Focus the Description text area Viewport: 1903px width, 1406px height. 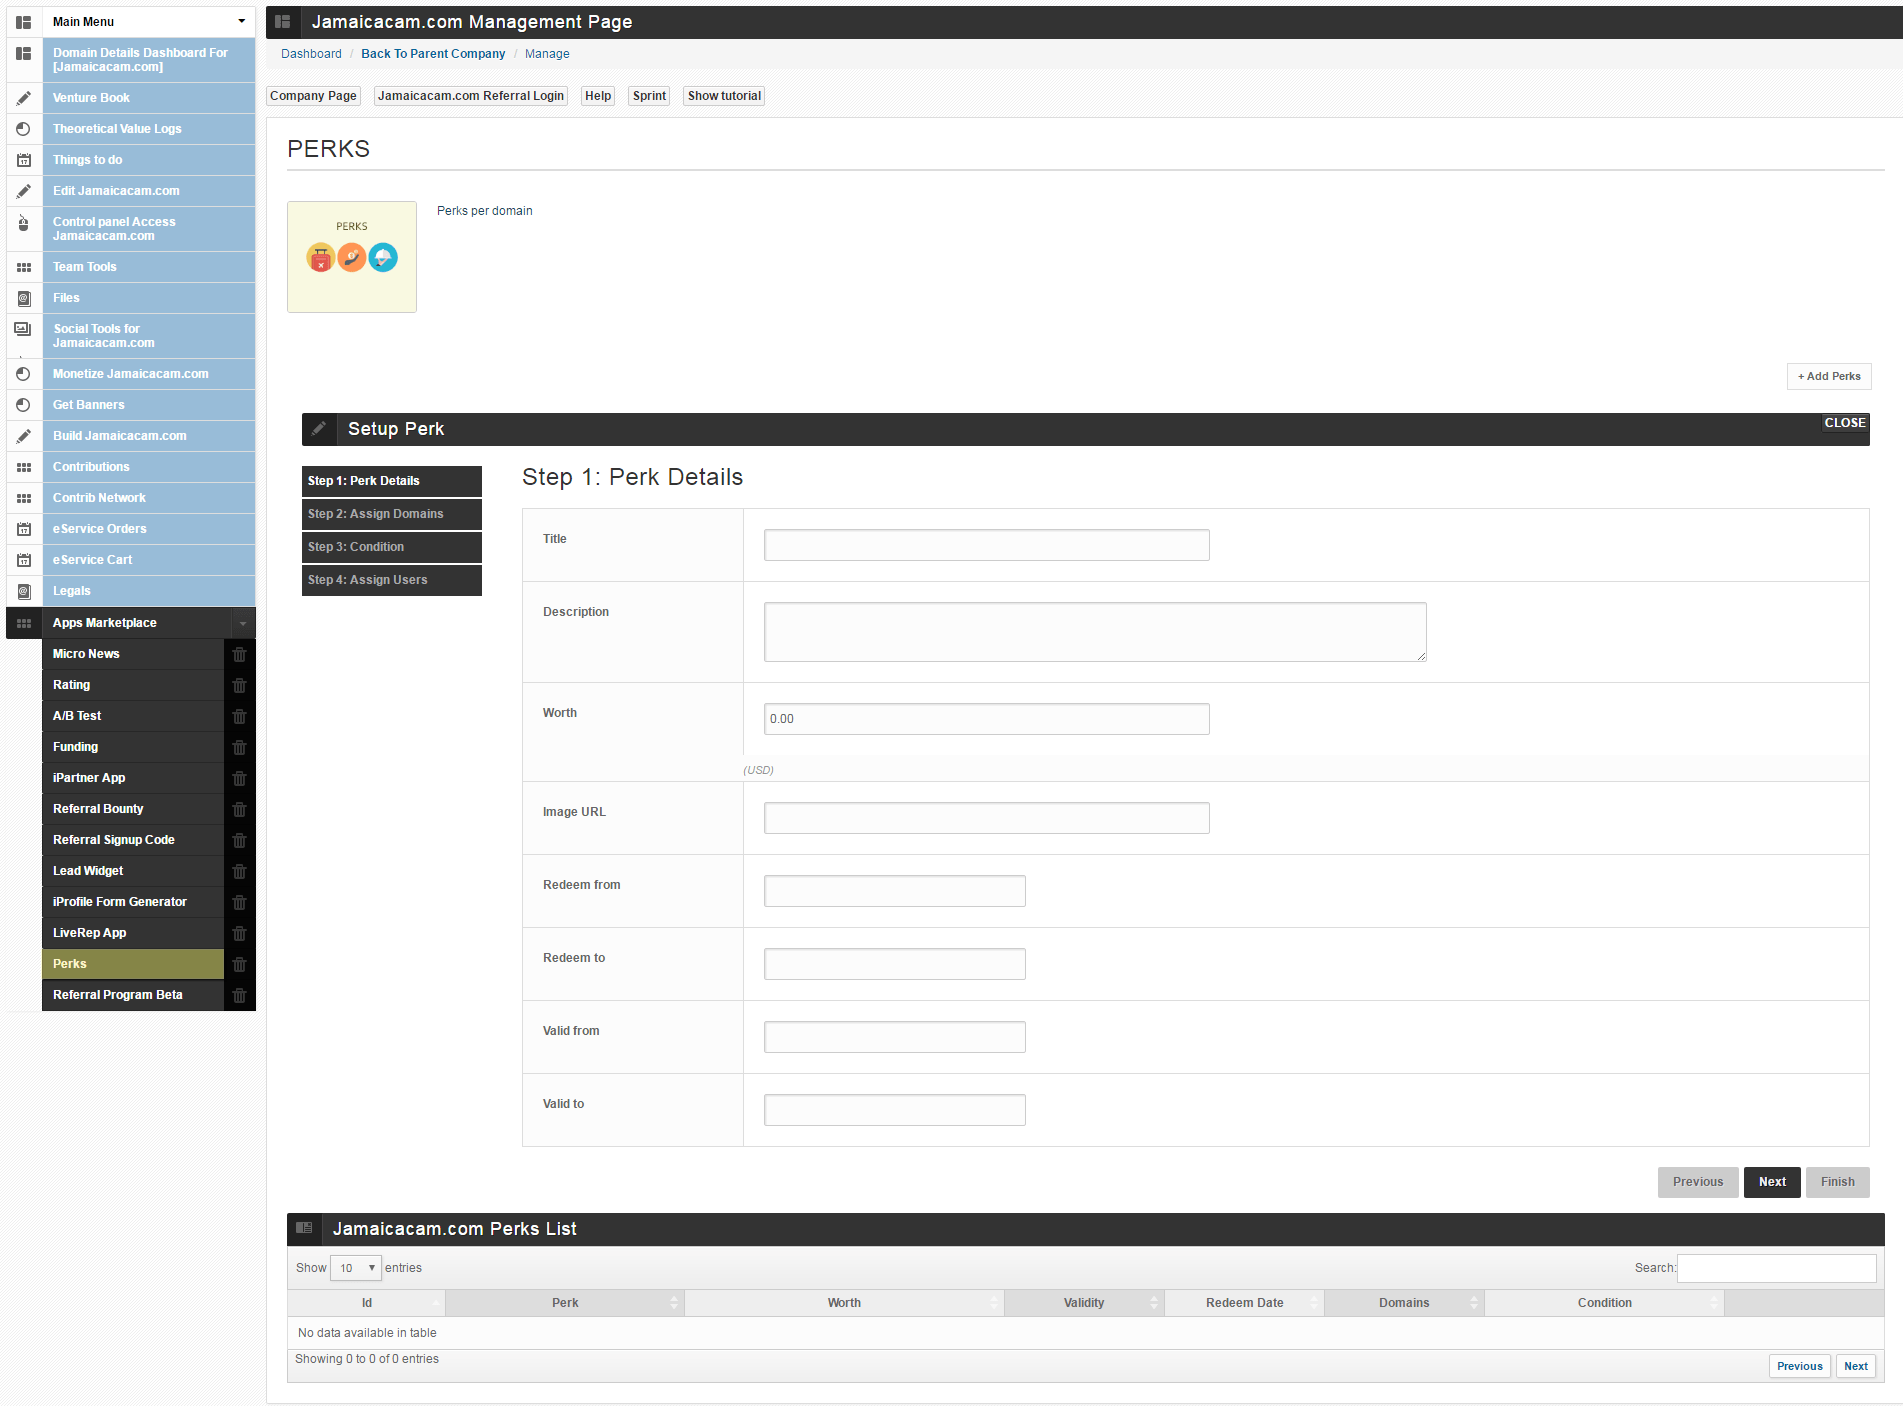pos(1095,632)
